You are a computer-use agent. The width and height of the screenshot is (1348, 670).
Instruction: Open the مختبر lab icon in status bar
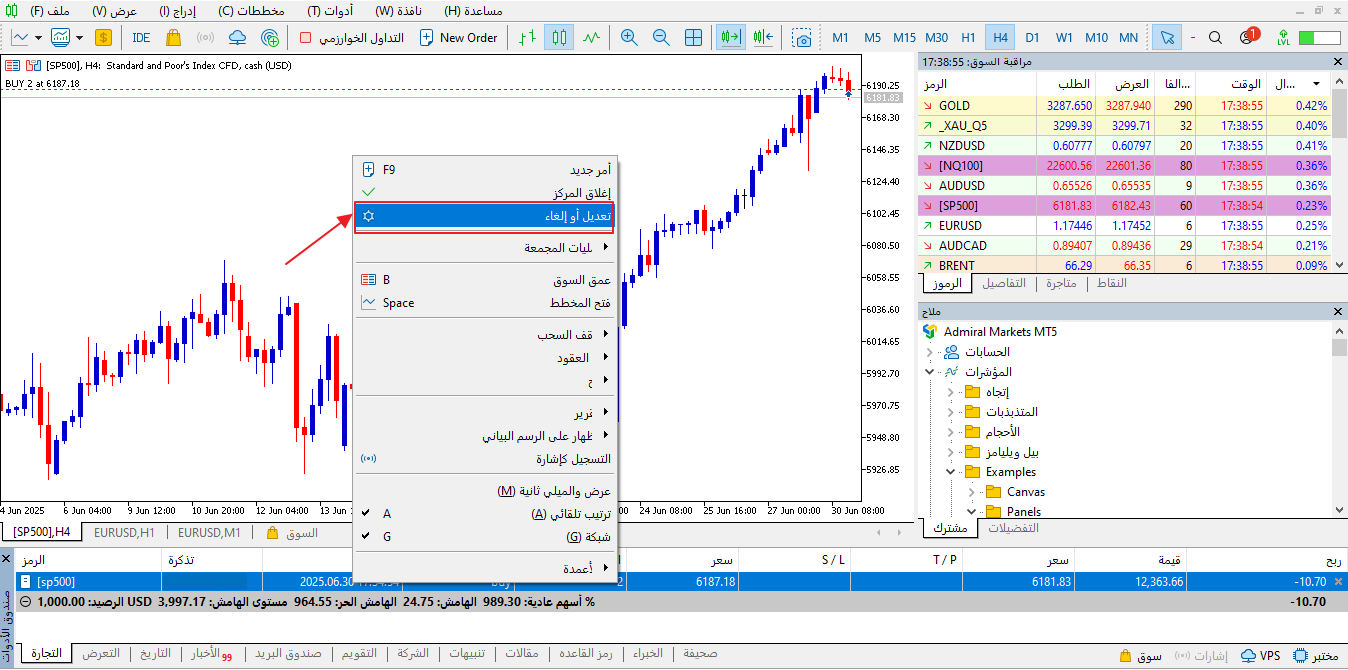pos(1300,656)
